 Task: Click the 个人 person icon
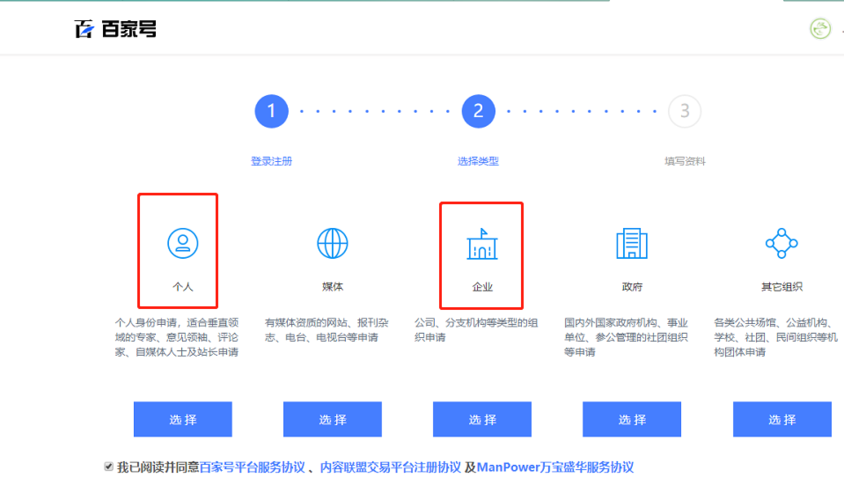tap(182, 243)
